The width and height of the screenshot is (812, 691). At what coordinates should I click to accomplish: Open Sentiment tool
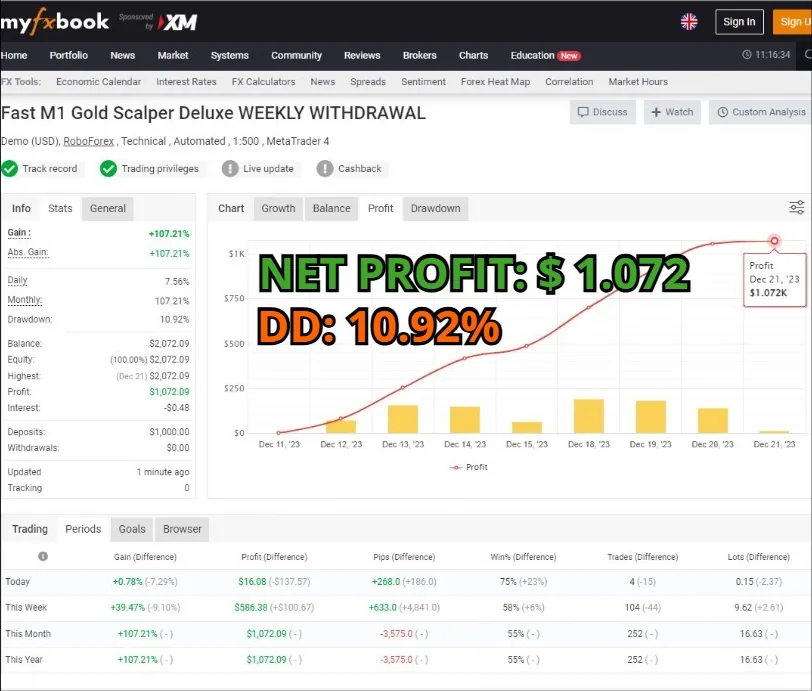[x=423, y=82]
